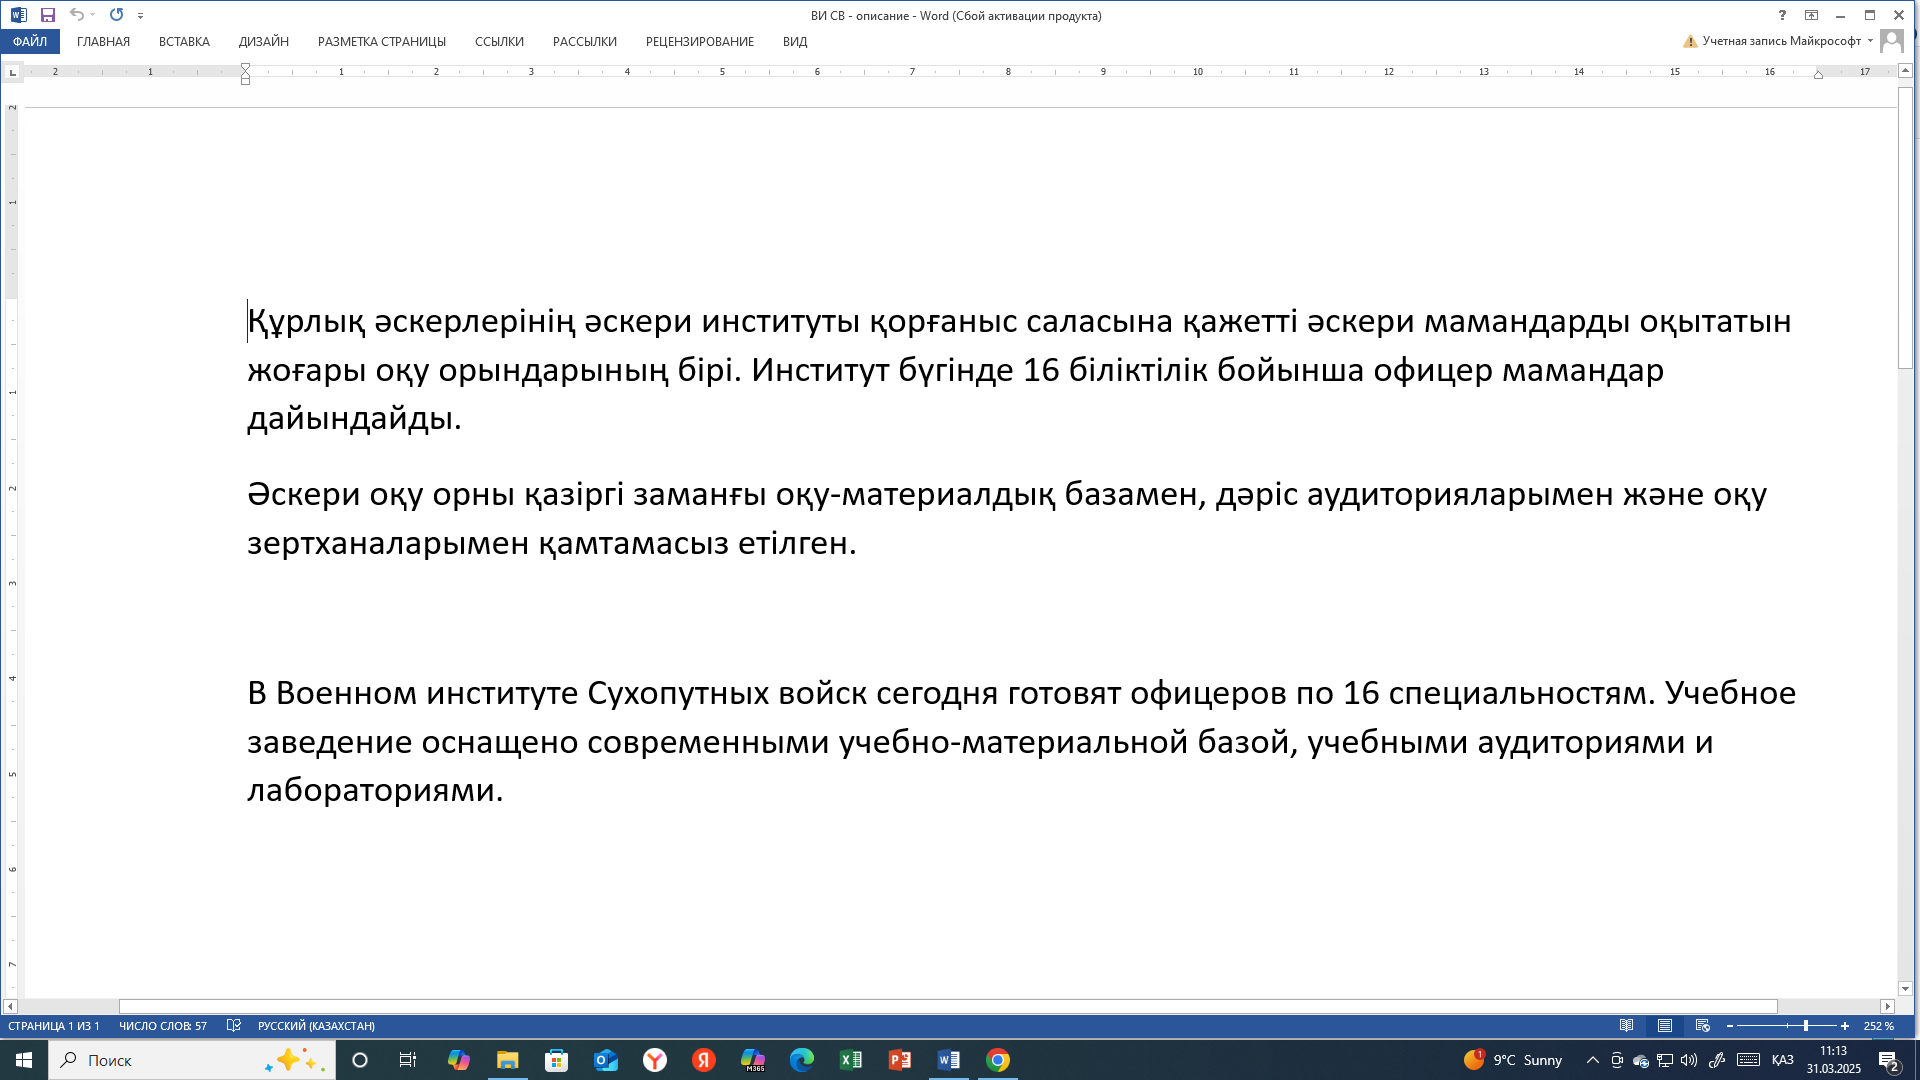Switch keyboard language ҚАЗ indicator

point(1782,1060)
